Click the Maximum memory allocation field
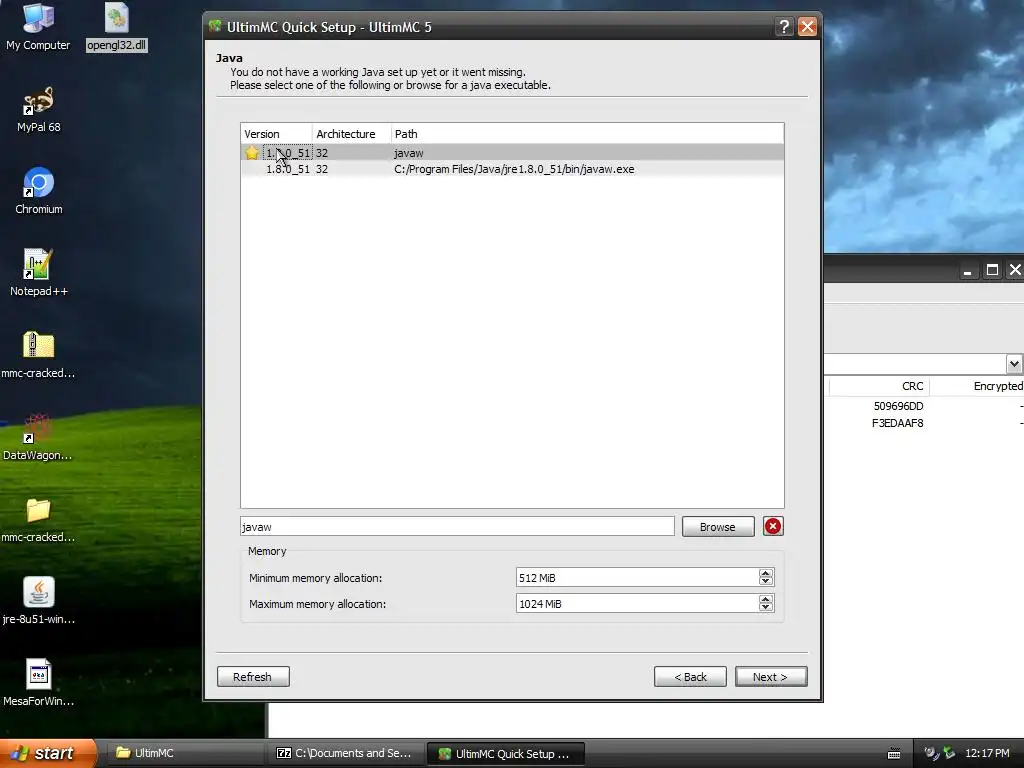The height and width of the screenshot is (768, 1024). [637, 603]
